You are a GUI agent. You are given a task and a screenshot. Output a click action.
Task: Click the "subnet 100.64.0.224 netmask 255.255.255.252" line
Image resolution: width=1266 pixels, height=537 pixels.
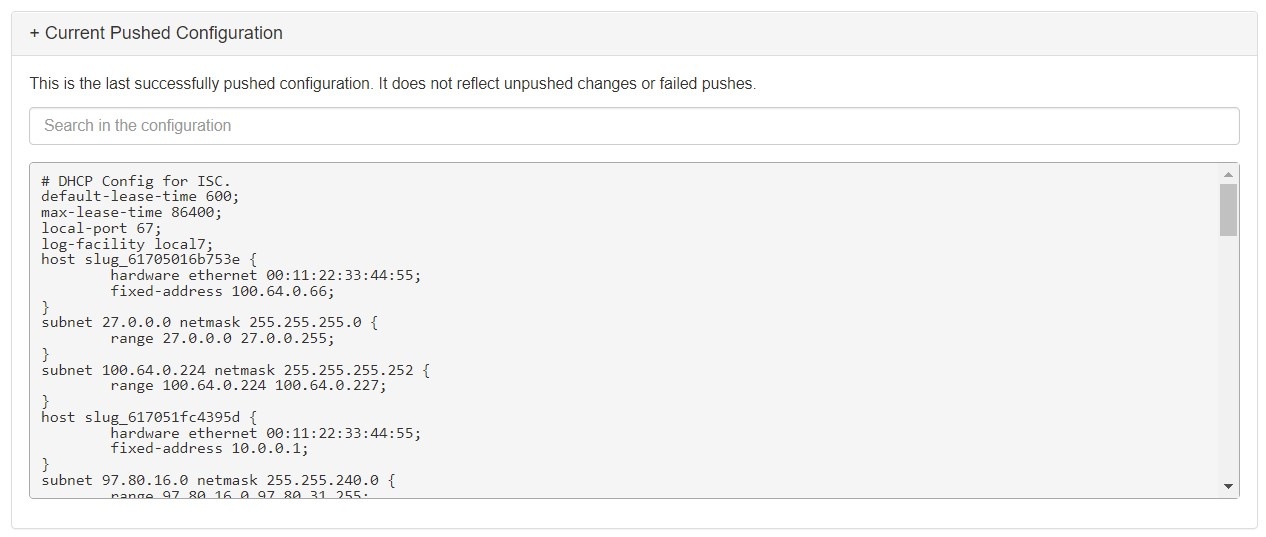pos(235,370)
